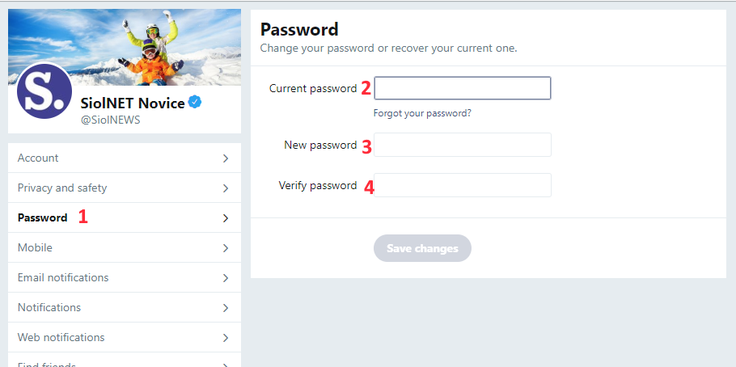Click the SiolNET Novice profile avatar

[x=44, y=91]
